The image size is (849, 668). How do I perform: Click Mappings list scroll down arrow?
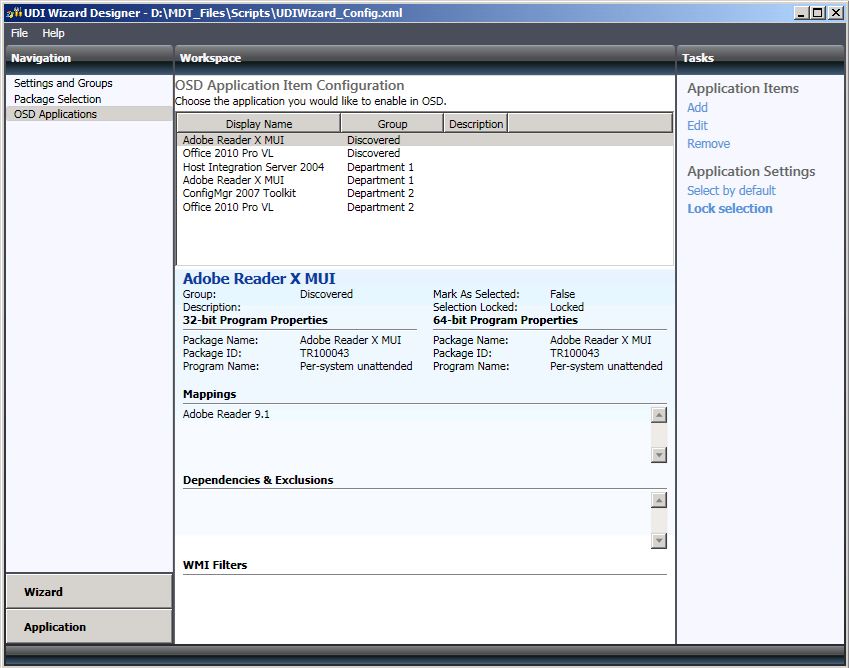pos(658,455)
